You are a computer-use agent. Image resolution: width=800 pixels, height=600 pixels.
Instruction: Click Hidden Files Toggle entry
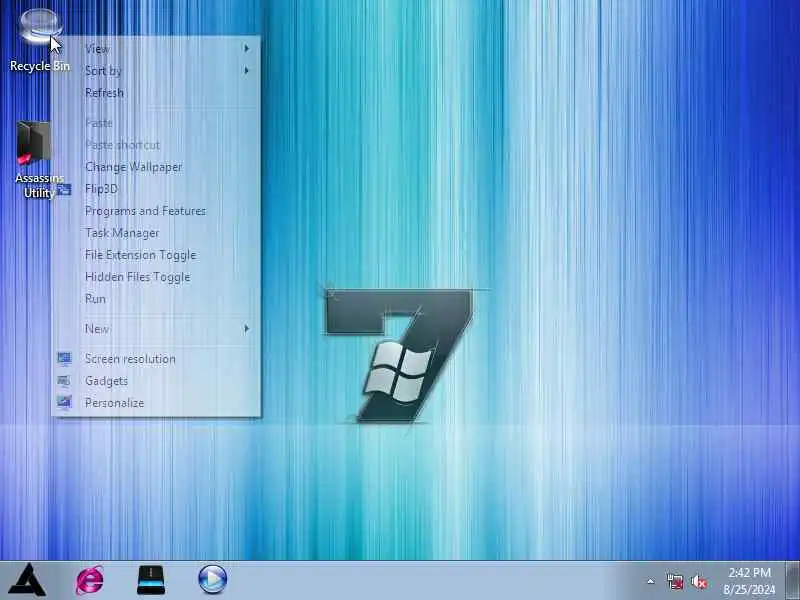[157, 277]
